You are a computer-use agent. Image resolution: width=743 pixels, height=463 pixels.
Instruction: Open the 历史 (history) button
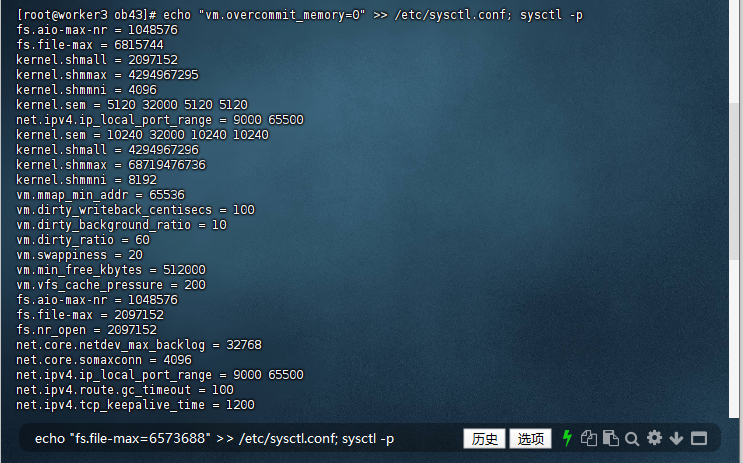click(x=484, y=439)
